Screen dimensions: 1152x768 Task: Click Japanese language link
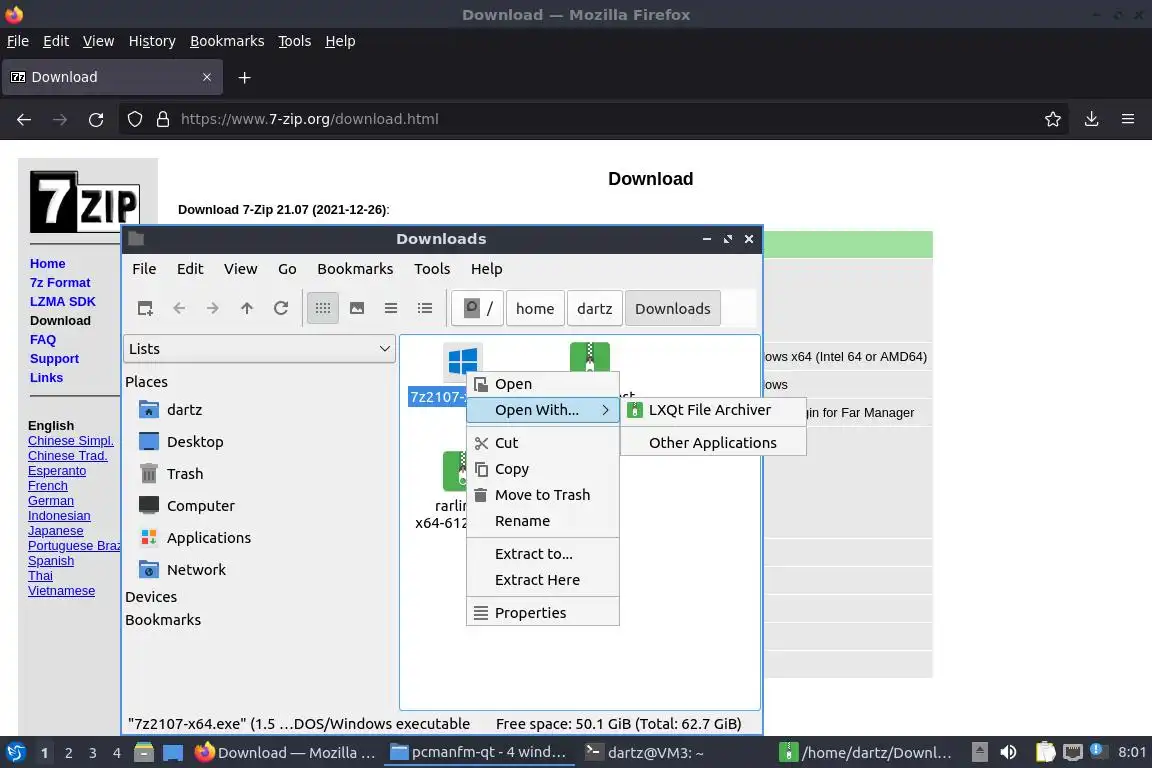(56, 531)
